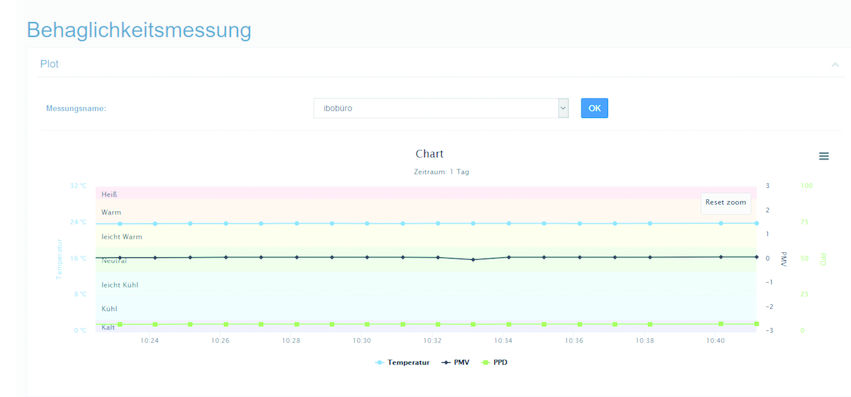This screenshot has height=397, width=851.
Task: Click the PMV dip data point at 10:33
Action: [x=473, y=260]
